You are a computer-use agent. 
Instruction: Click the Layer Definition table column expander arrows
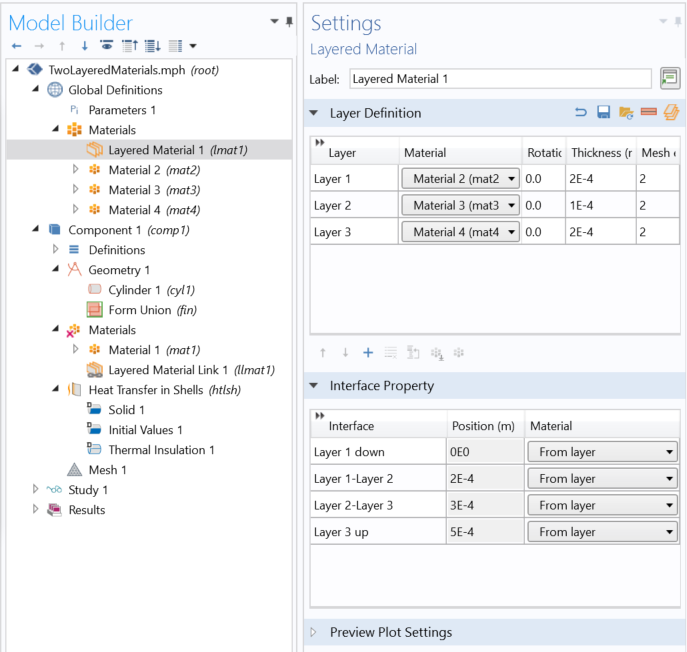pyautogui.click(x=320, y=142)
